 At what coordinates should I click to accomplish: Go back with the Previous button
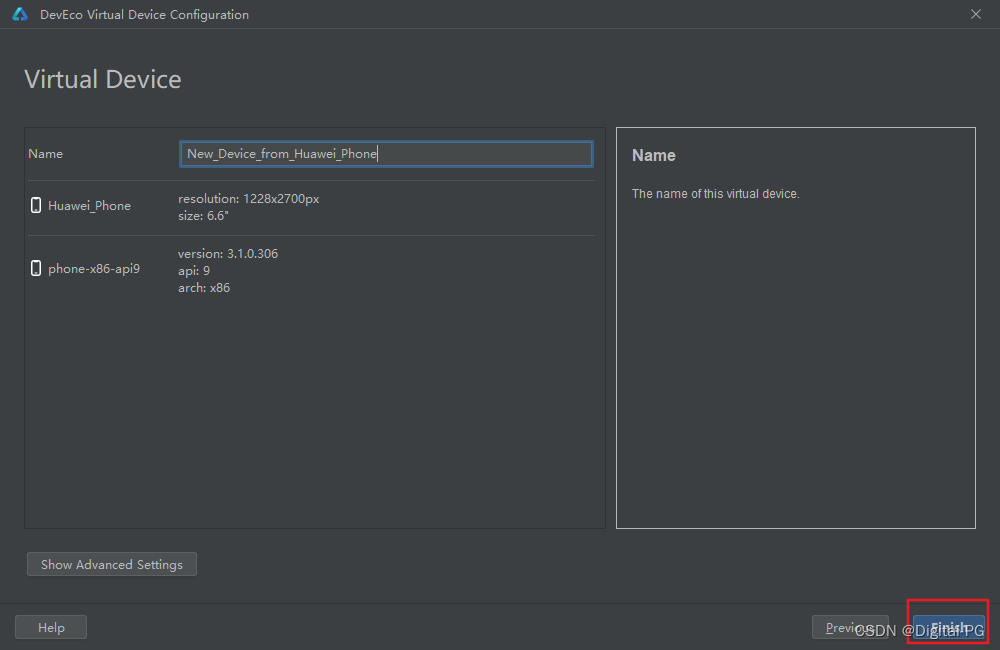point(850,628)
